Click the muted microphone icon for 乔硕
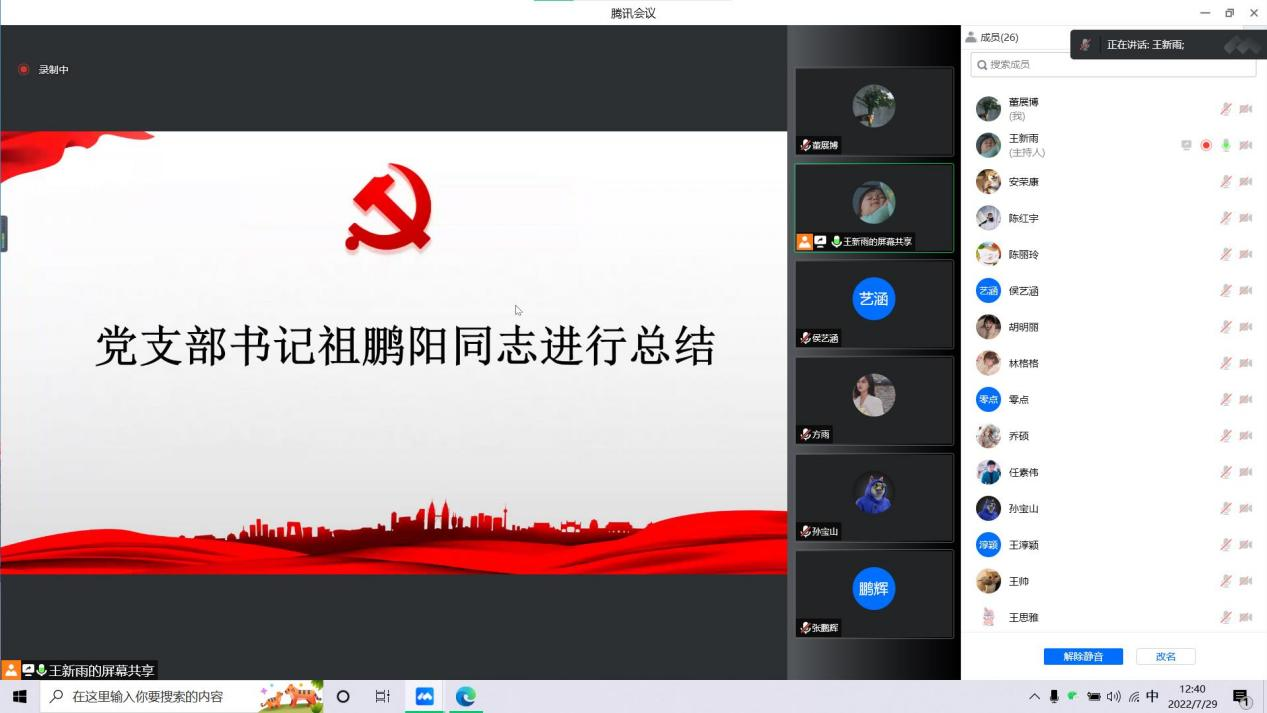The image size is (1267, 713). click(x=1225, y=436)
